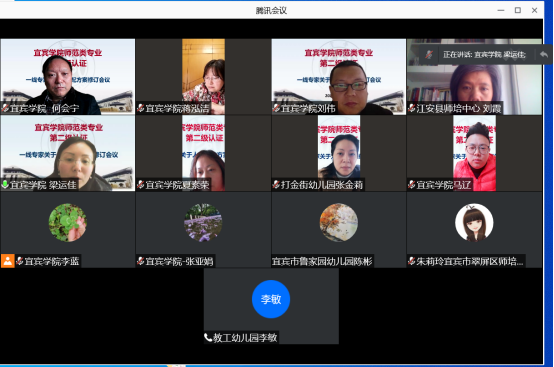Select 江安县师培中心 刘霞 video tile
Viewport: 554px width, 367px height.
click(474, 77)
